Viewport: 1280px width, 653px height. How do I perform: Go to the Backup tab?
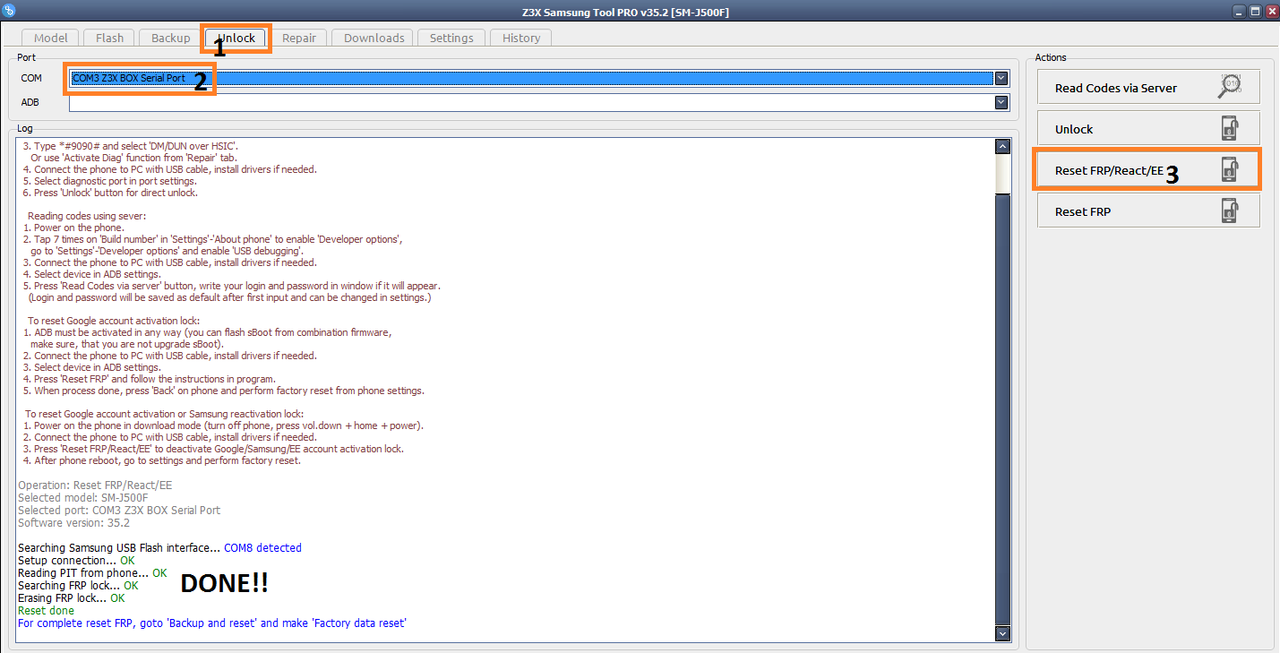click(x=171, y=38)
